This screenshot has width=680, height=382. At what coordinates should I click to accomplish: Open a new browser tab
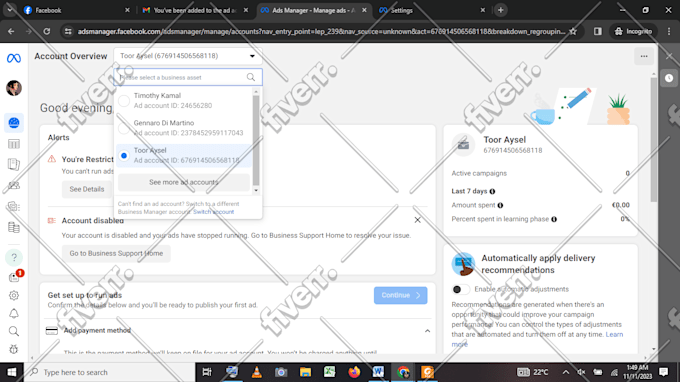pos(500,10)
